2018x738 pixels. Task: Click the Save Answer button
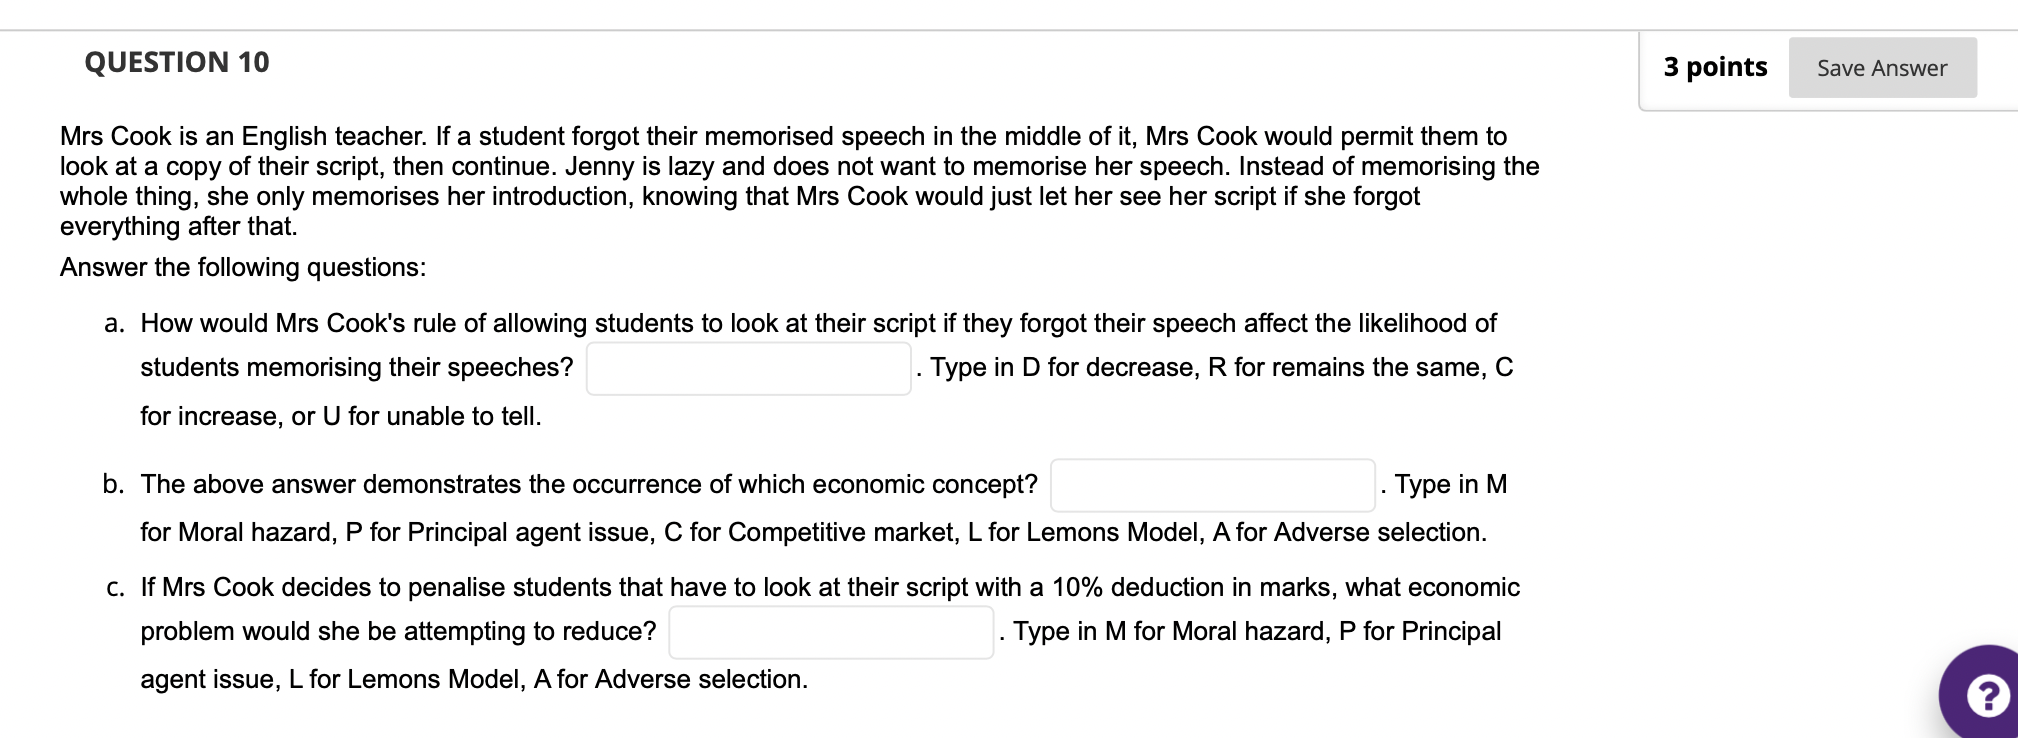1881,68
